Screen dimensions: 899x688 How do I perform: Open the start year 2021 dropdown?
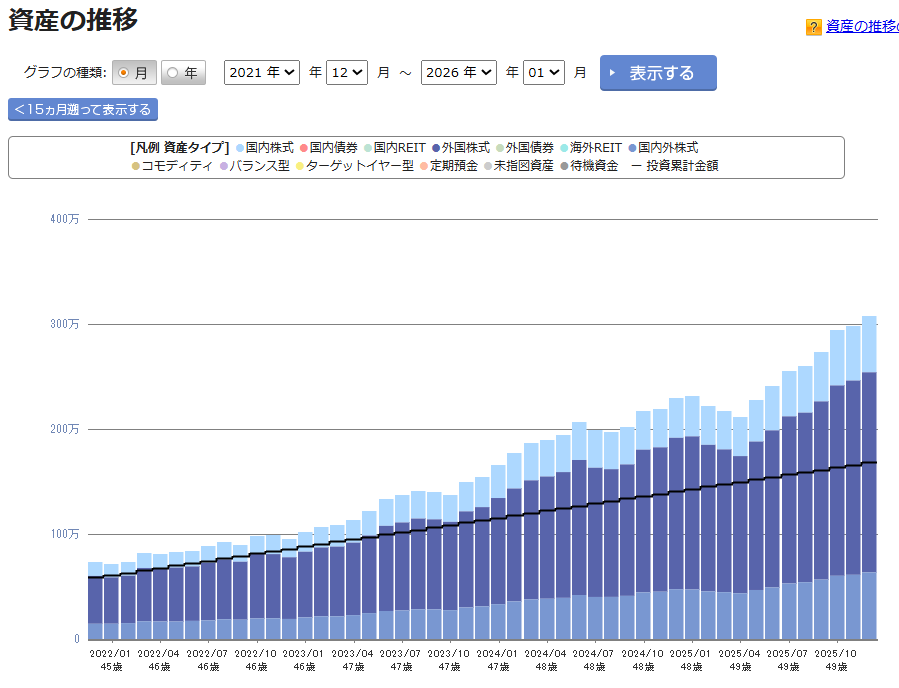click(x=261, y=72)
